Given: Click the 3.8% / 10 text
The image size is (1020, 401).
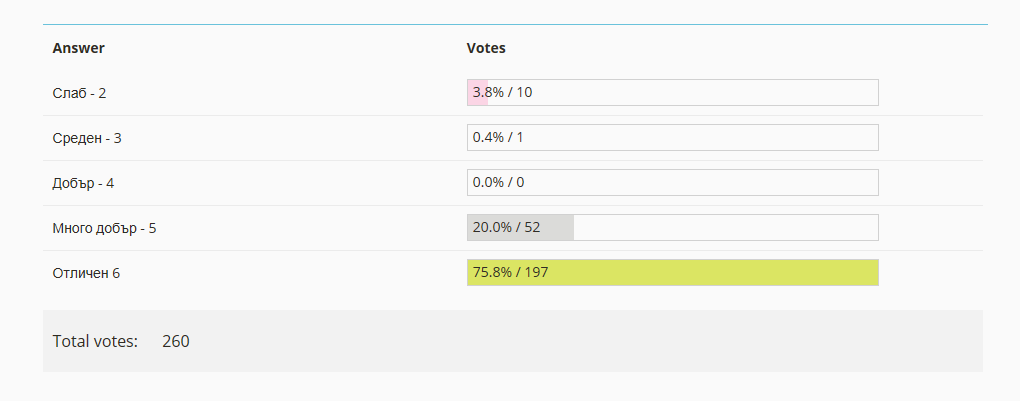Looking at the screenshot, I should pyautogui.click(x=502, y=92).
